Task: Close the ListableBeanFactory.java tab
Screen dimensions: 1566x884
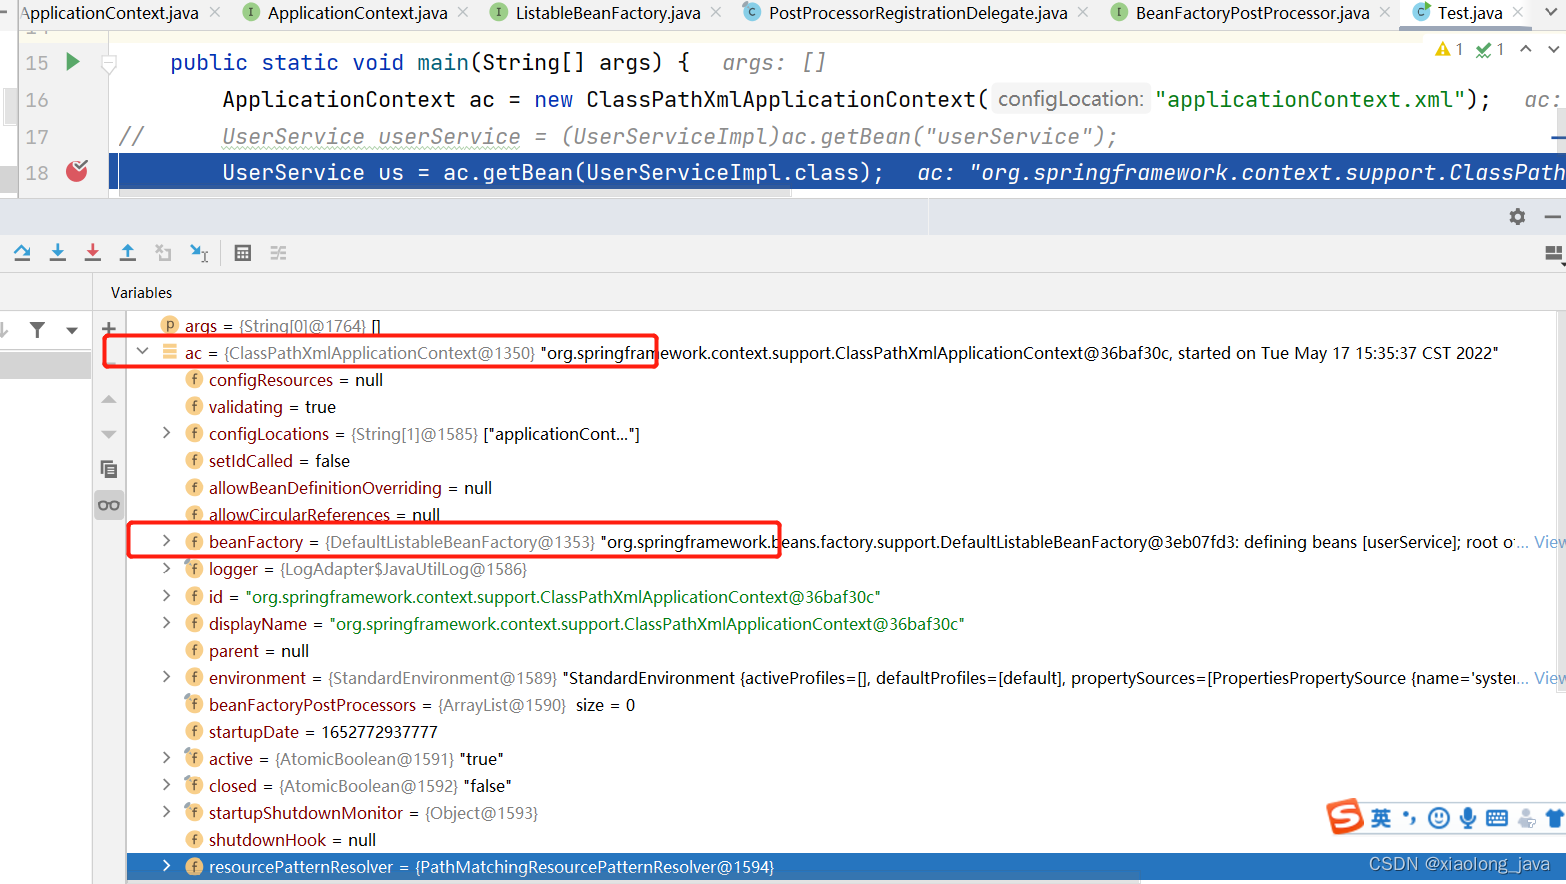Action: [716, 12]
